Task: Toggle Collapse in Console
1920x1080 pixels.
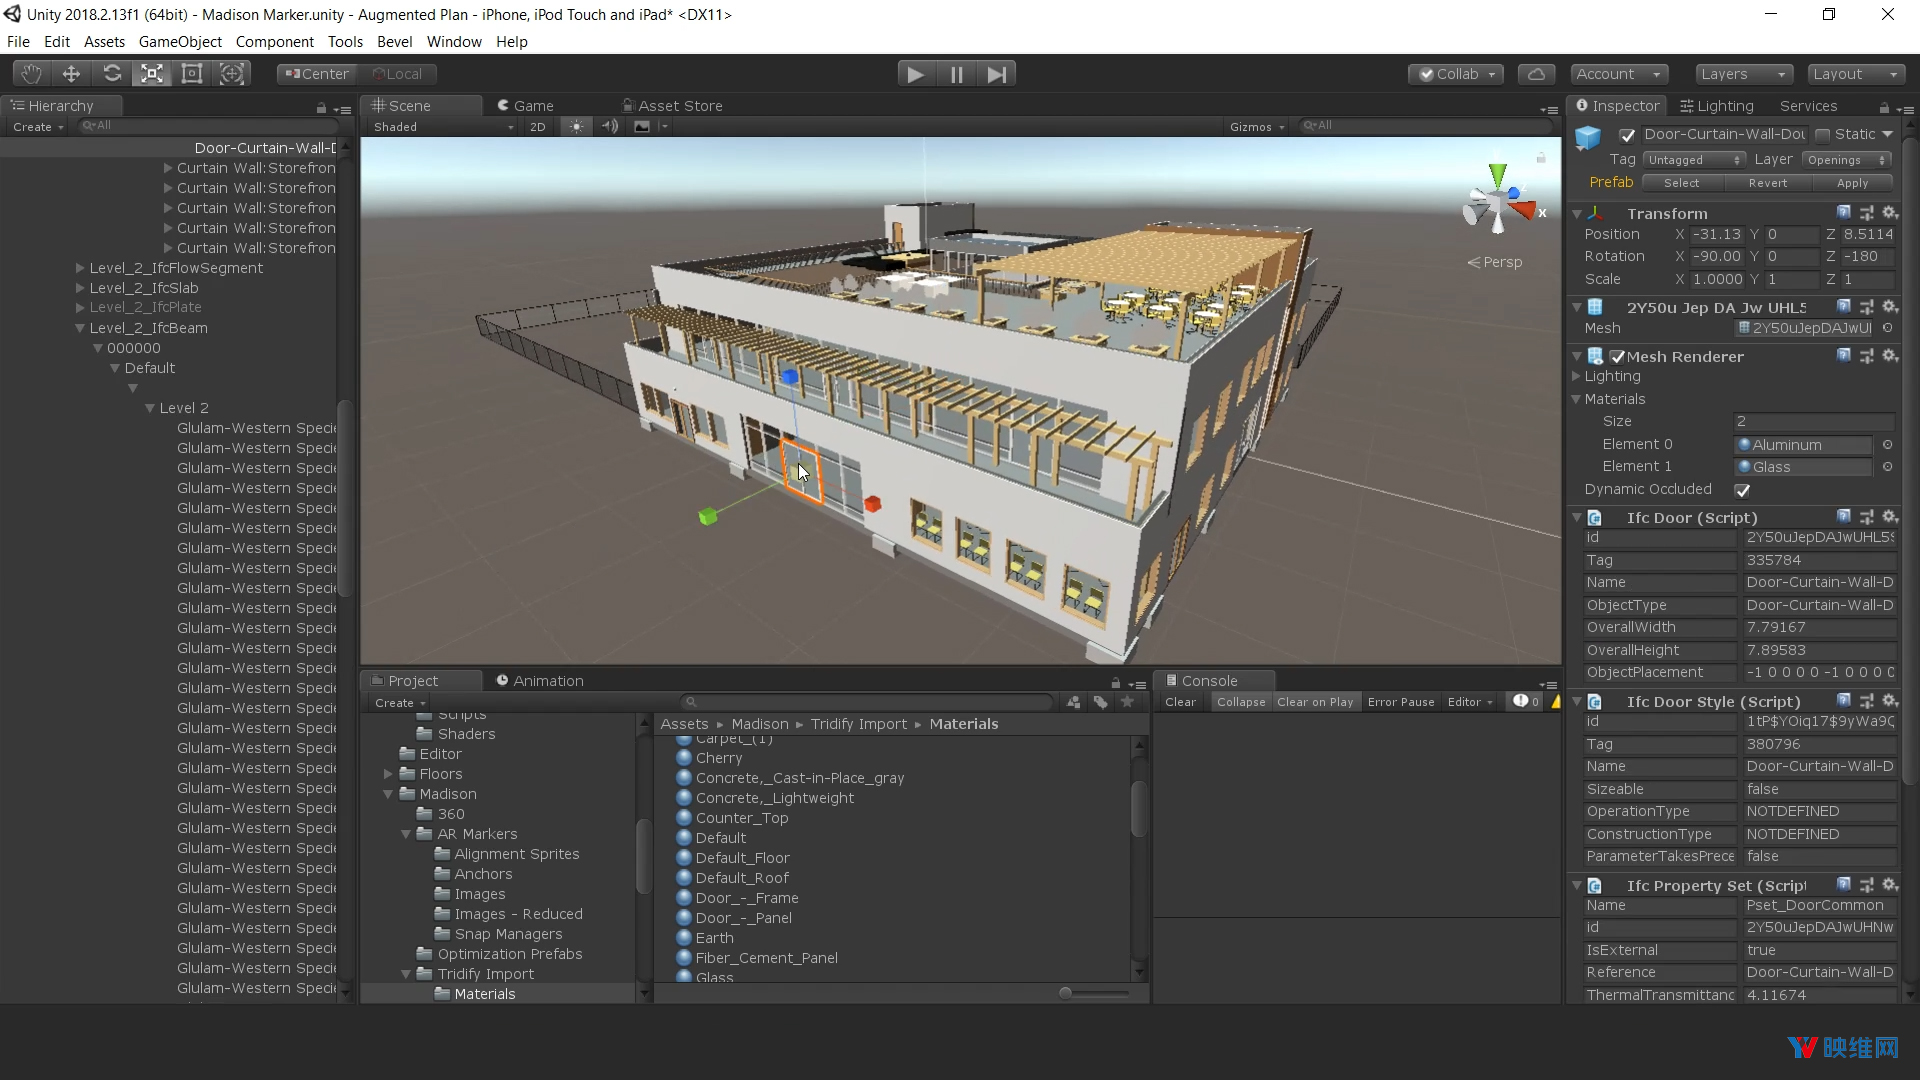Action: point(1241,702)
